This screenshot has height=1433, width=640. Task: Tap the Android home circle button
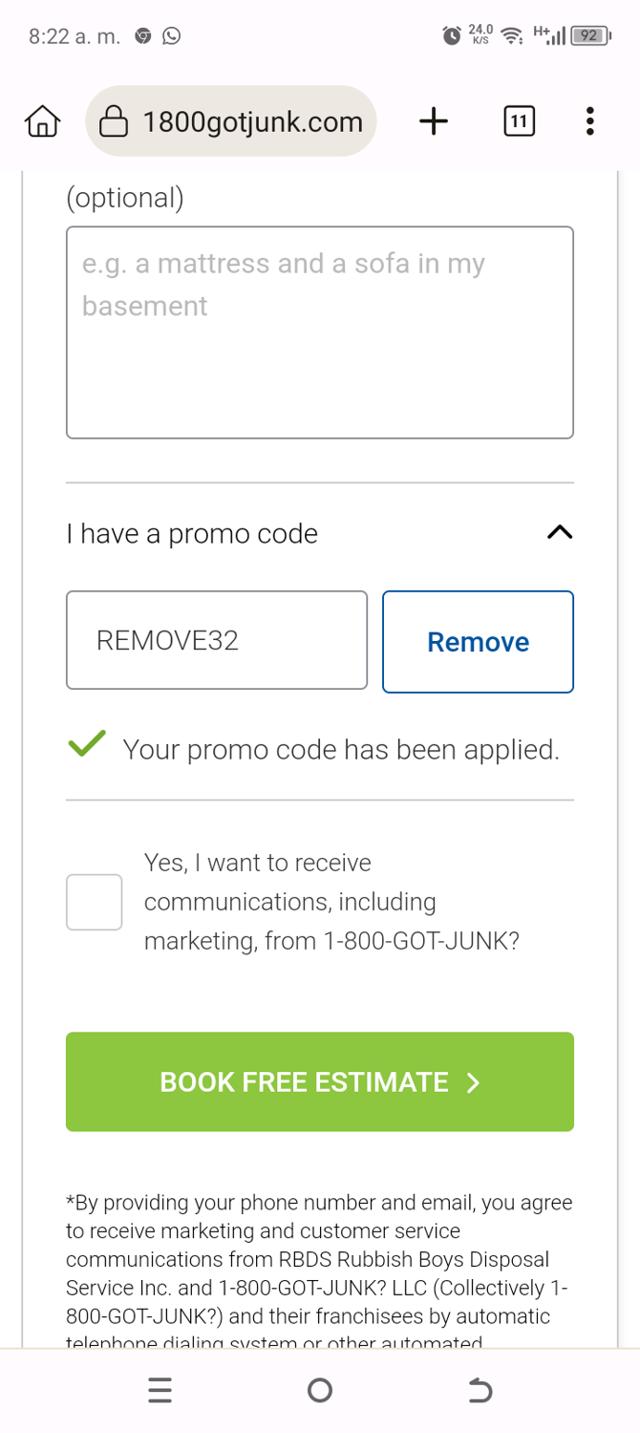pyautogui.click(x=320, y=1390)
